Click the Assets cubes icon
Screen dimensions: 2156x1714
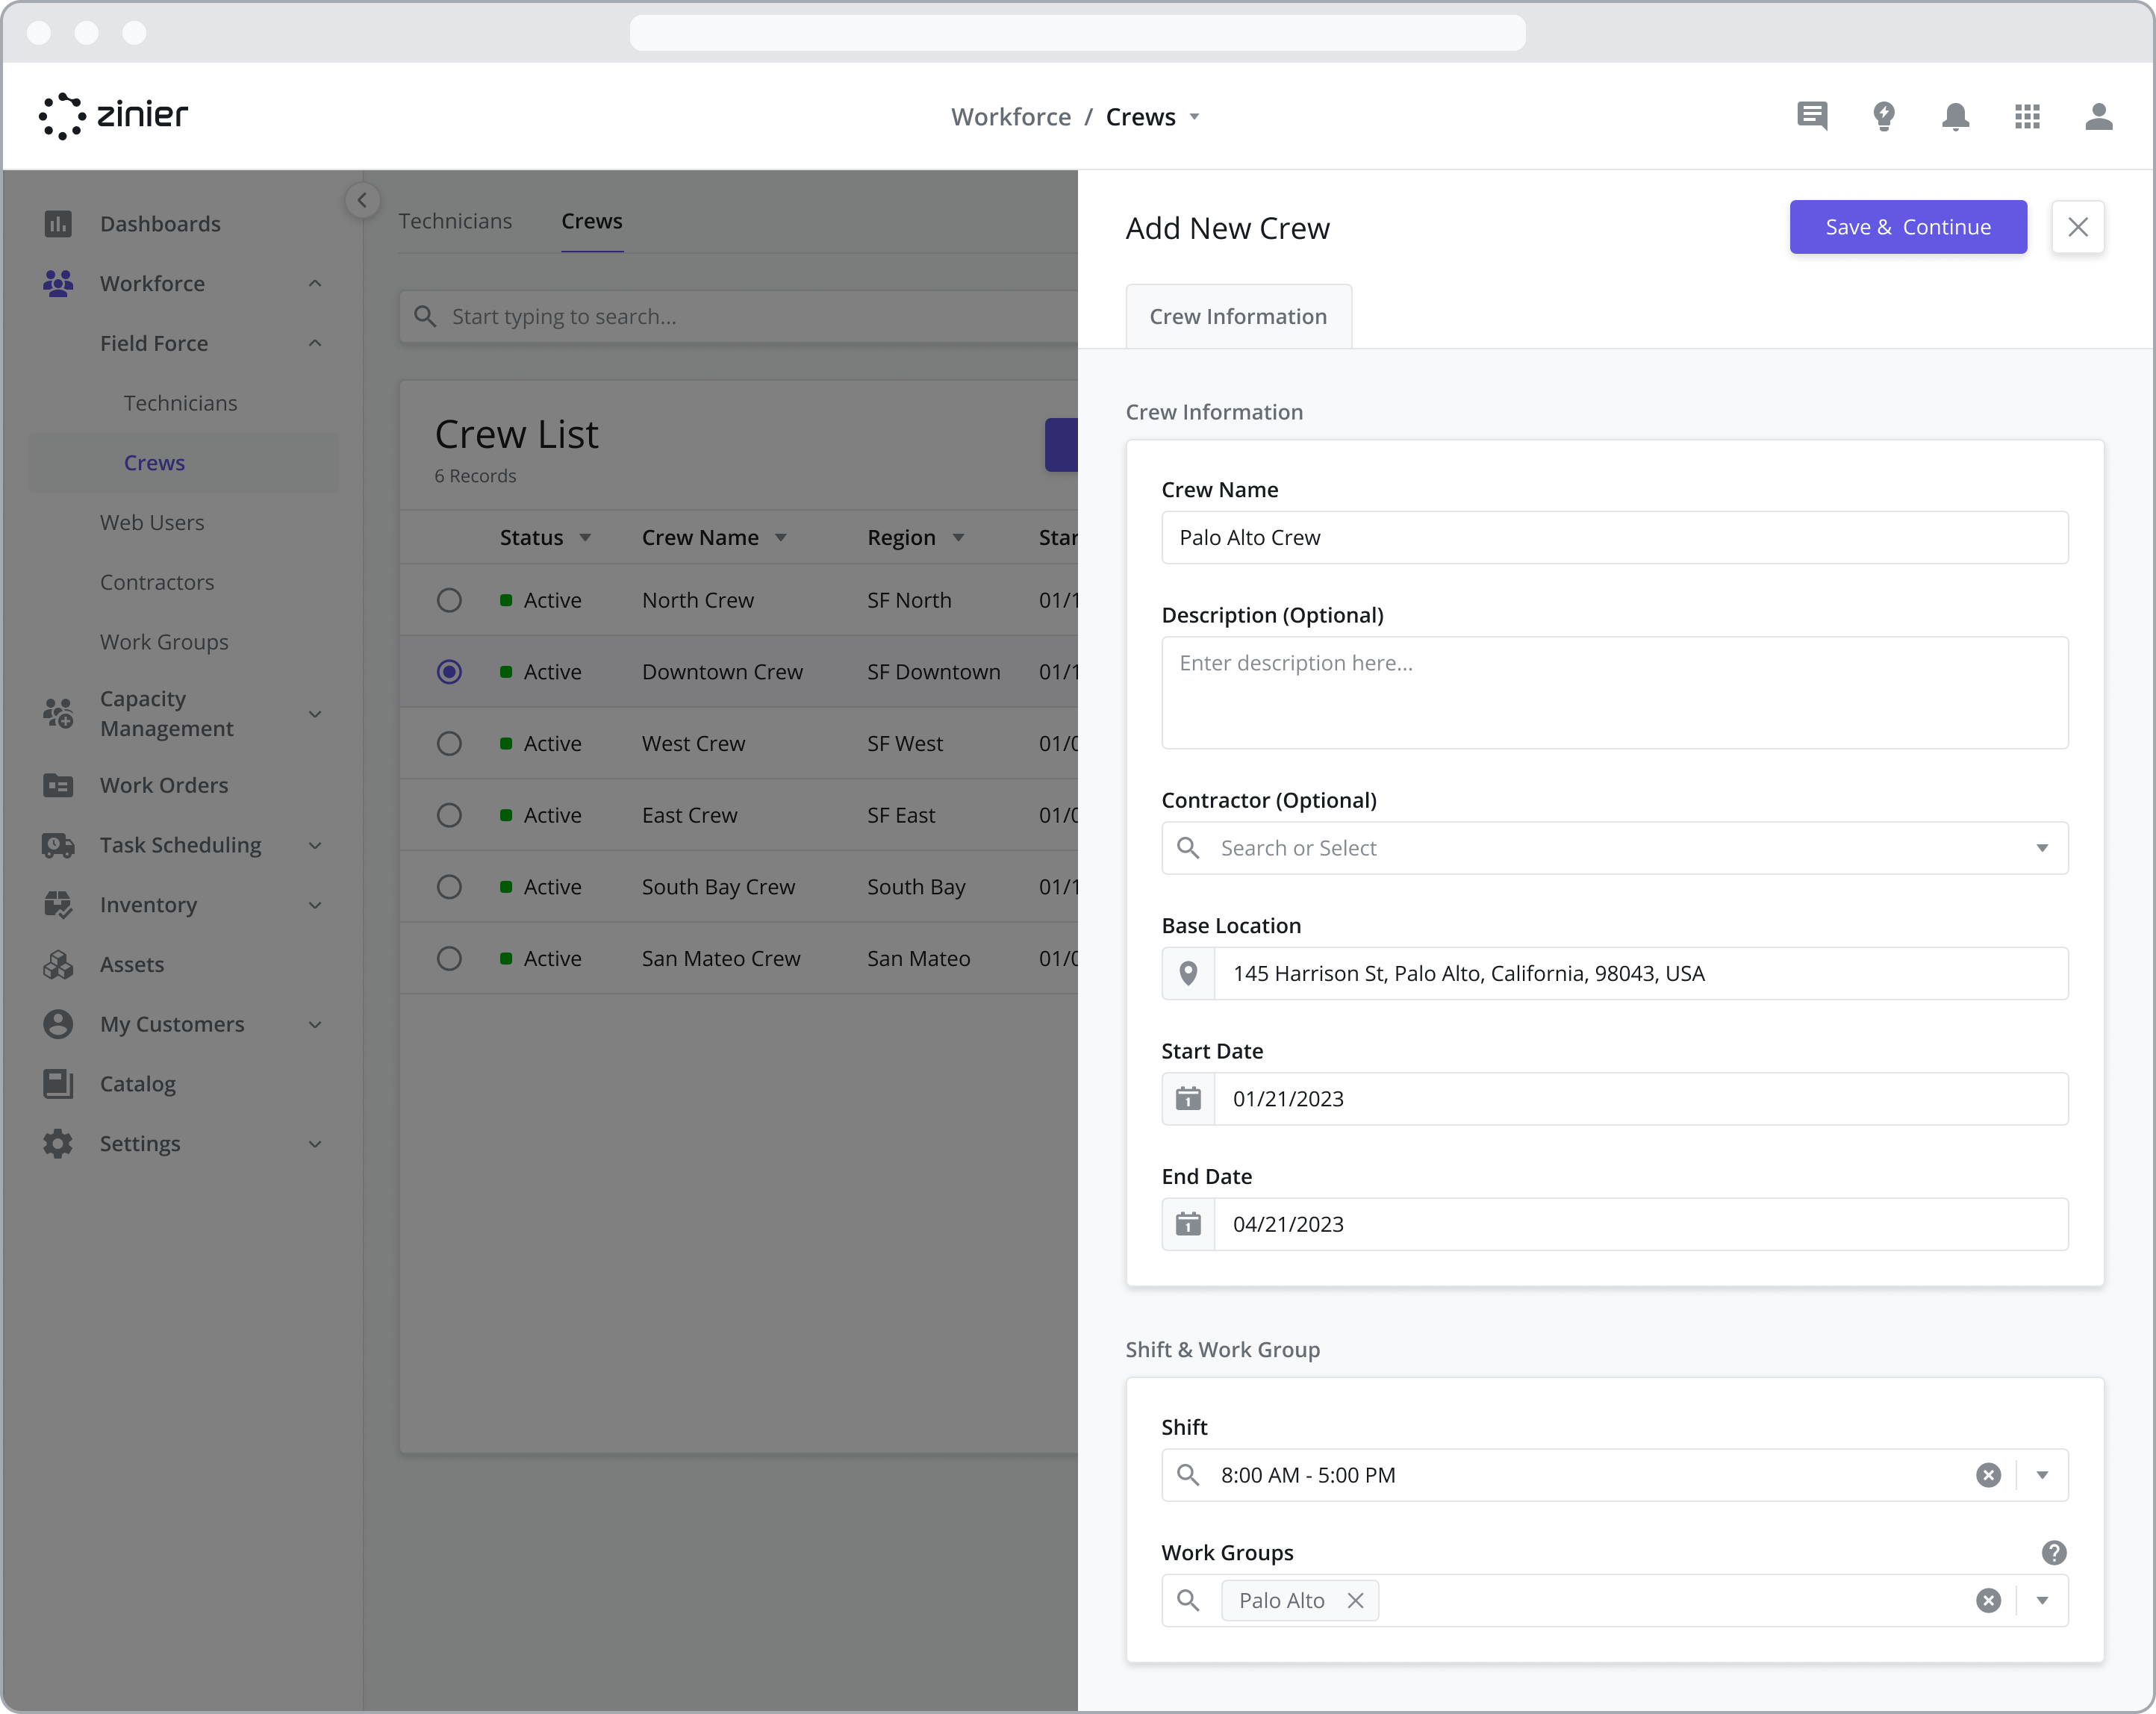pyautogui.click(x=58, y=964)
